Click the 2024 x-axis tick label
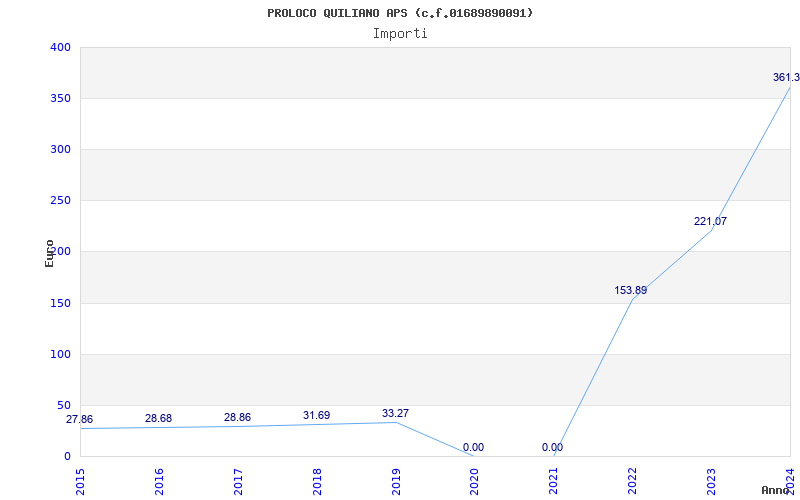The height and width of the screenshot is (500, 800). (x=790, y=482)
